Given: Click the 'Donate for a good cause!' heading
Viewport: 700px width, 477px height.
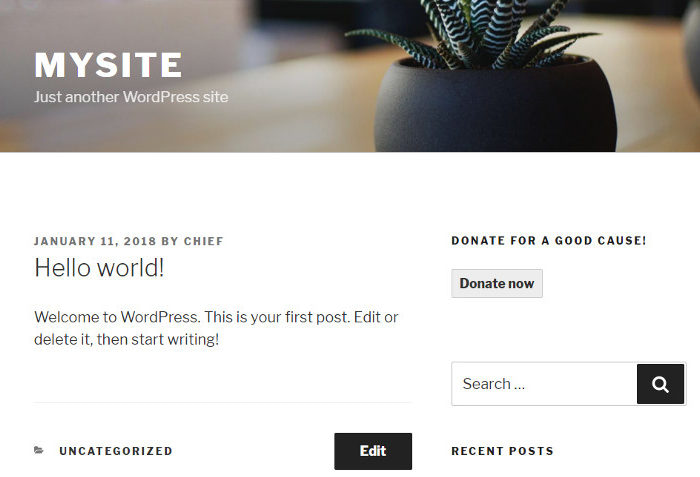Looking at the screenshot, I should [549, 241].
